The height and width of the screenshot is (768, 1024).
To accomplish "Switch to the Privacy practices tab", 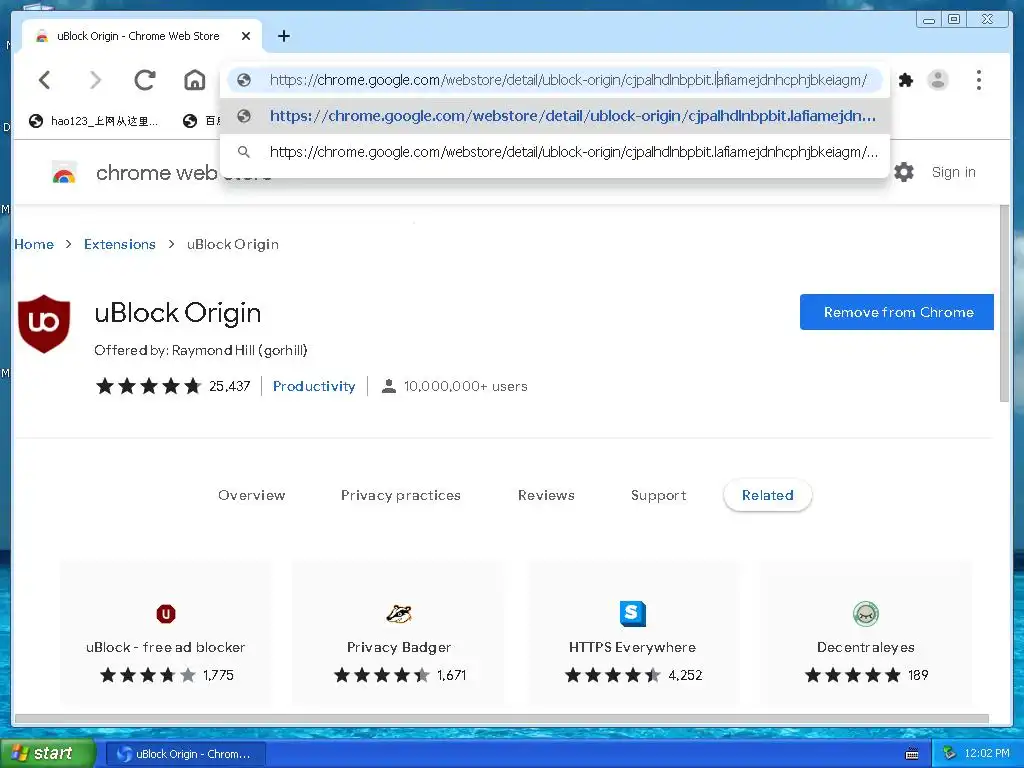I will pos(400,496).
